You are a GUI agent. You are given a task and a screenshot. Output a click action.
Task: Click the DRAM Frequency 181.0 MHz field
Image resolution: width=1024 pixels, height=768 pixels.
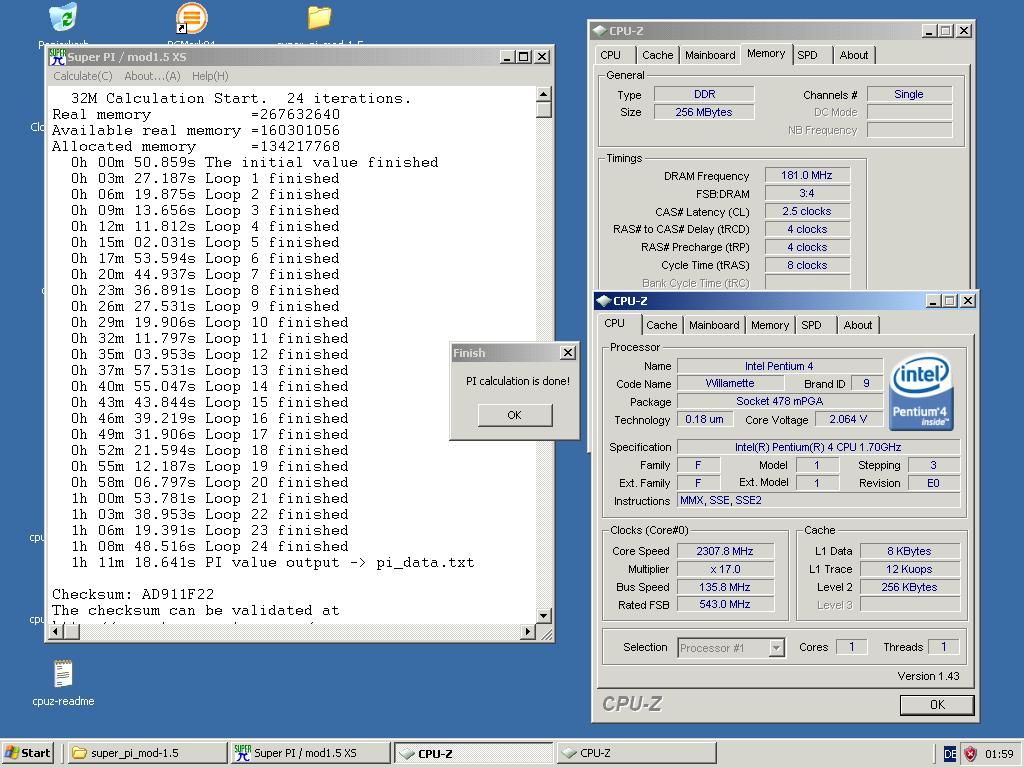tap(807, 175)
